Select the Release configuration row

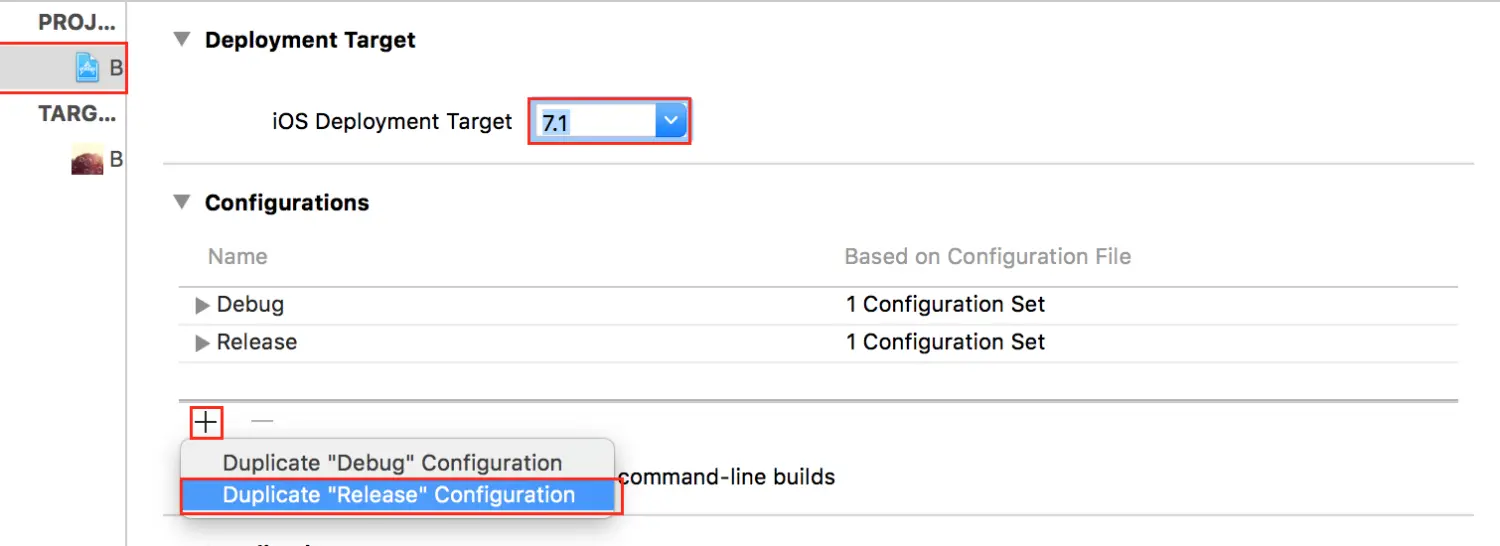pos(818,342)
